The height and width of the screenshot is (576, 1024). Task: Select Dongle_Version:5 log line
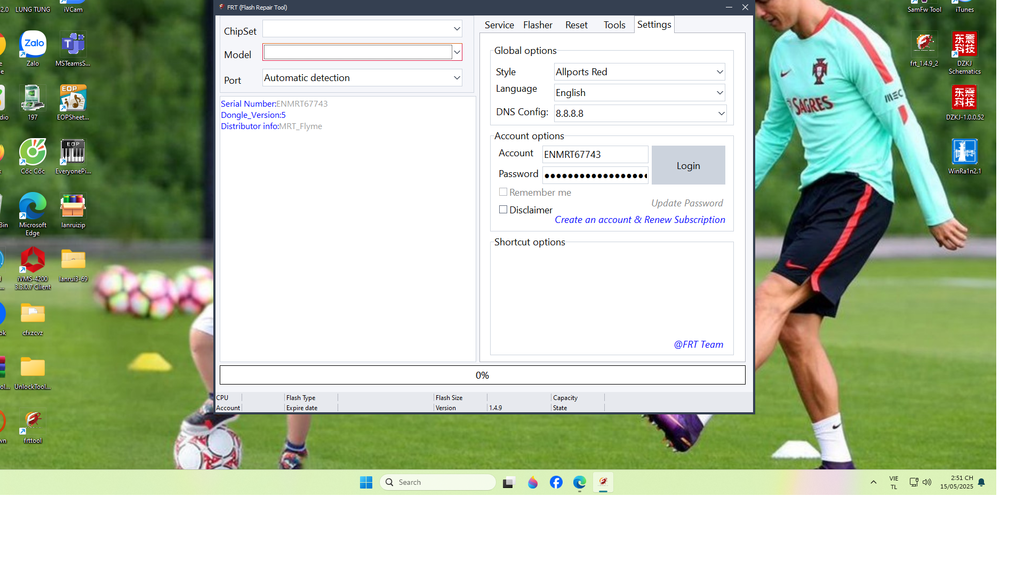253,115
